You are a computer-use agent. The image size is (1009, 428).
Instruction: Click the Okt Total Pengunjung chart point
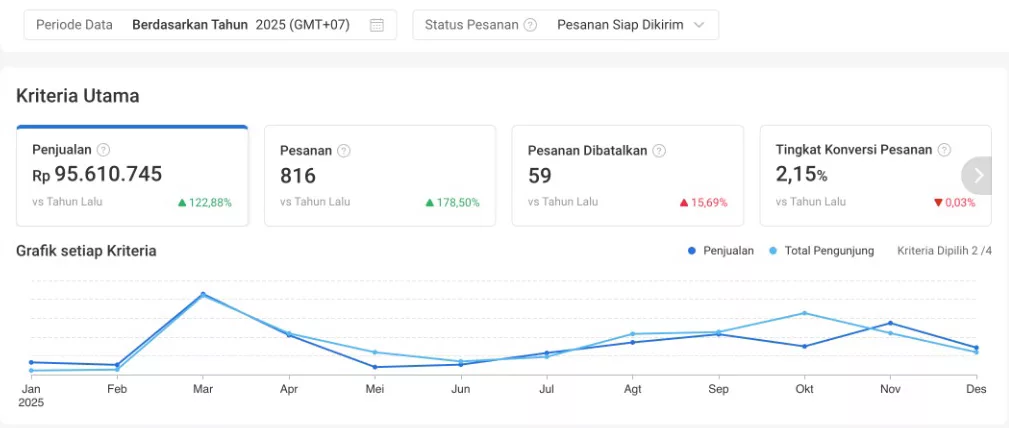(804, 313)
